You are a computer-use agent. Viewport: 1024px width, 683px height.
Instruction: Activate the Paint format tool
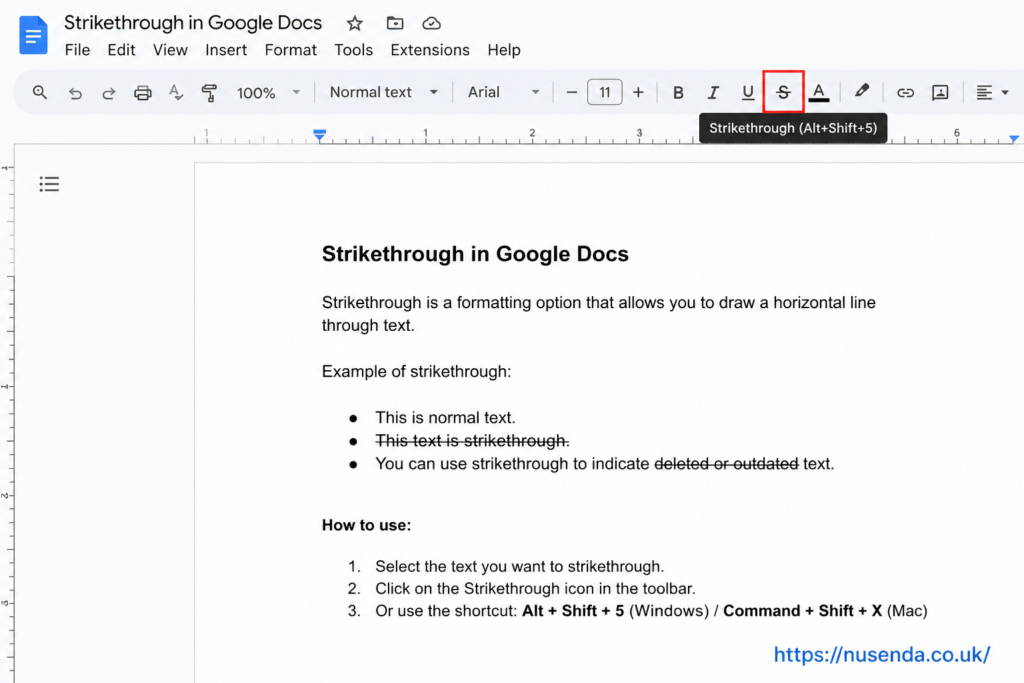pos(209,93)
